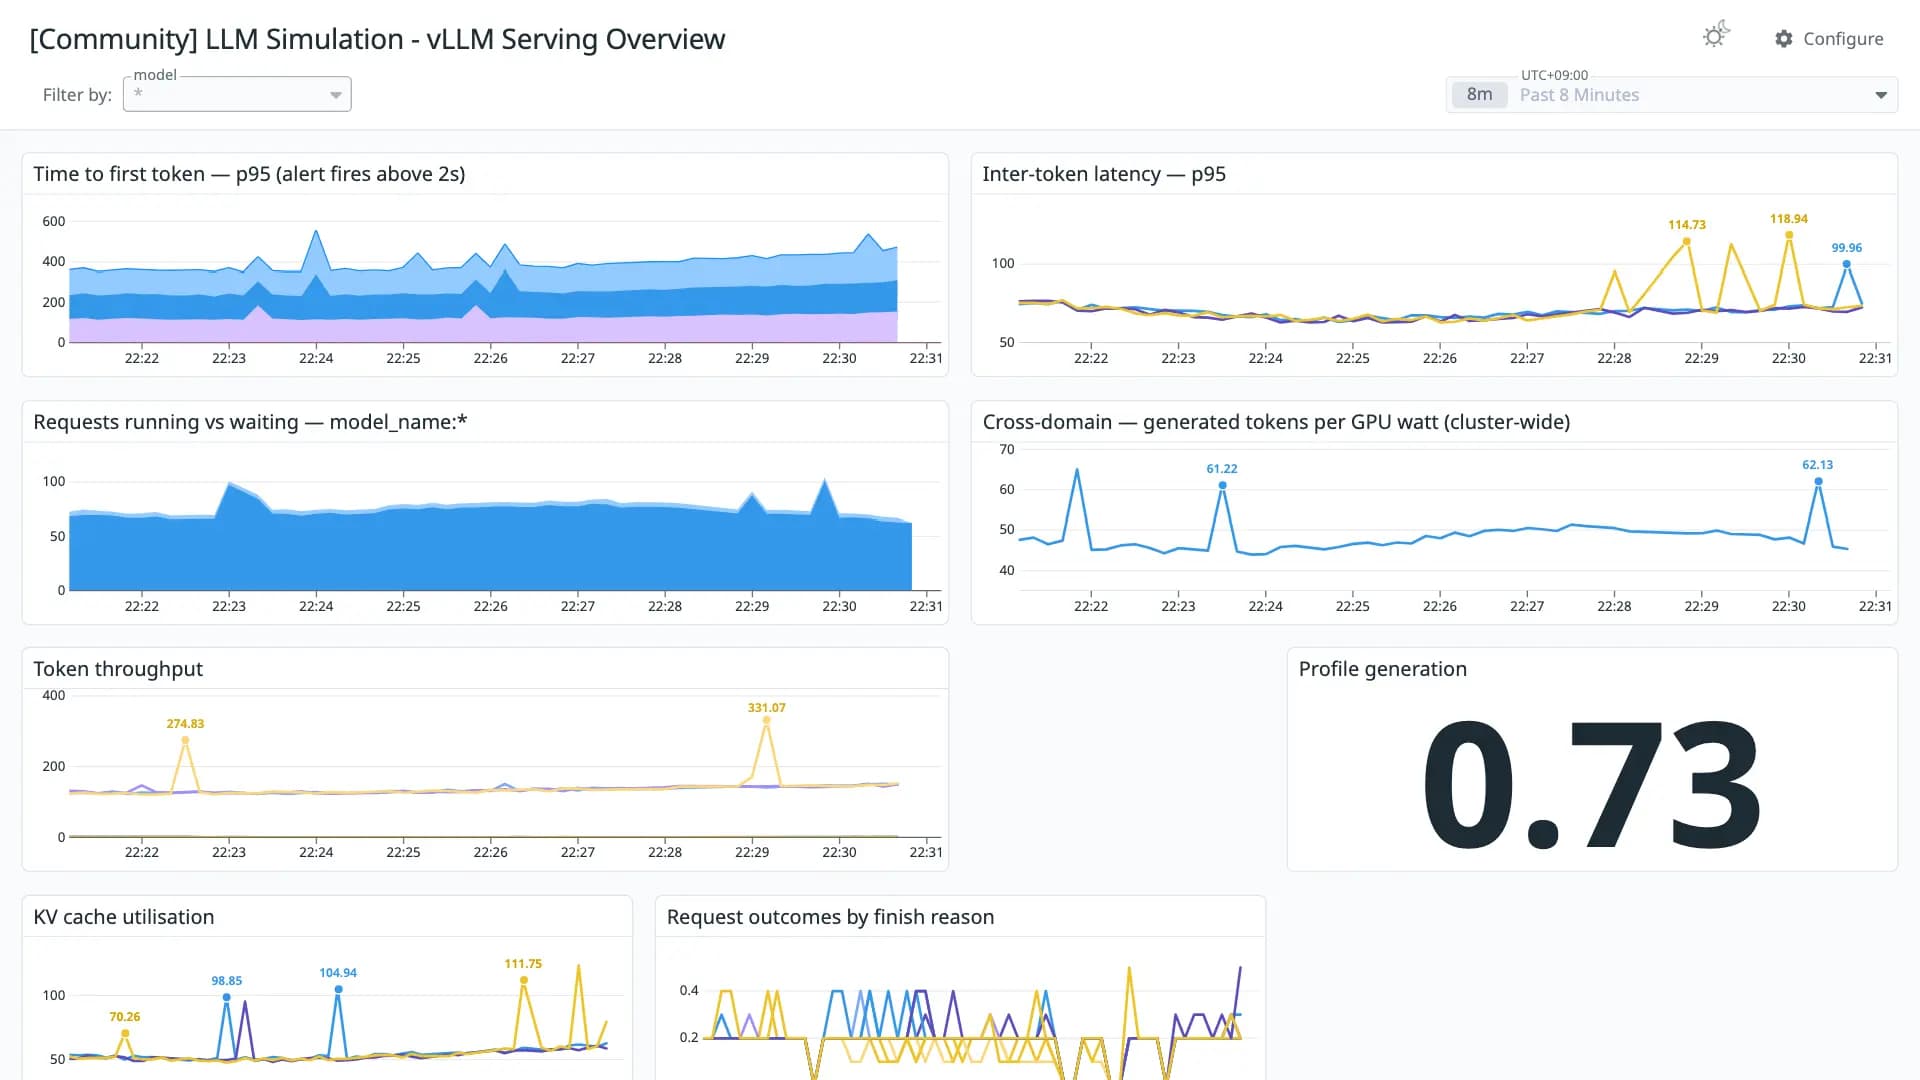Click the Inter-token latency p95 widget title

click(1103, 174)
